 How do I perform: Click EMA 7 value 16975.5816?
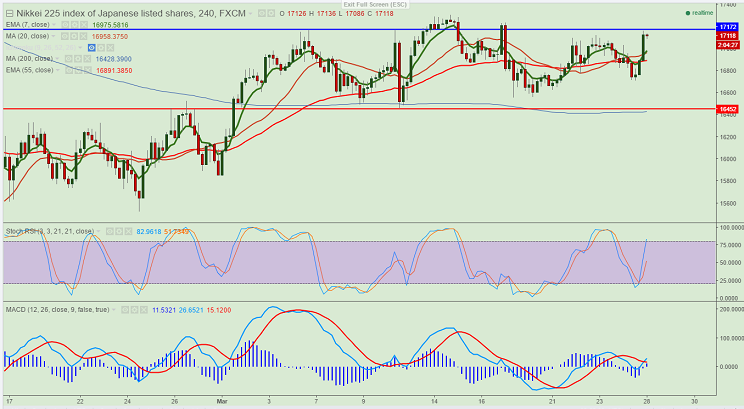(x=110, y=25)
